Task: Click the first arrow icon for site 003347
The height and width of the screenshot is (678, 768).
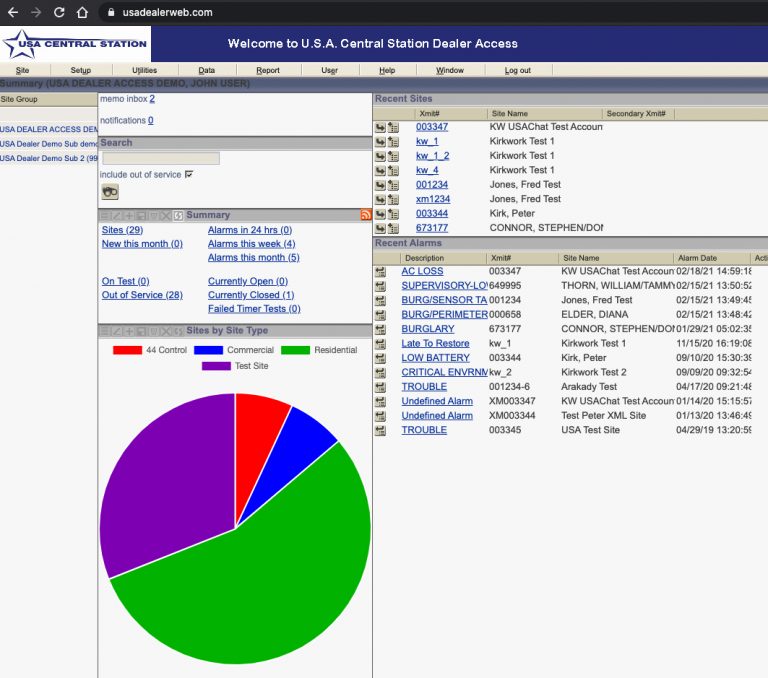Action: point(380,128)
